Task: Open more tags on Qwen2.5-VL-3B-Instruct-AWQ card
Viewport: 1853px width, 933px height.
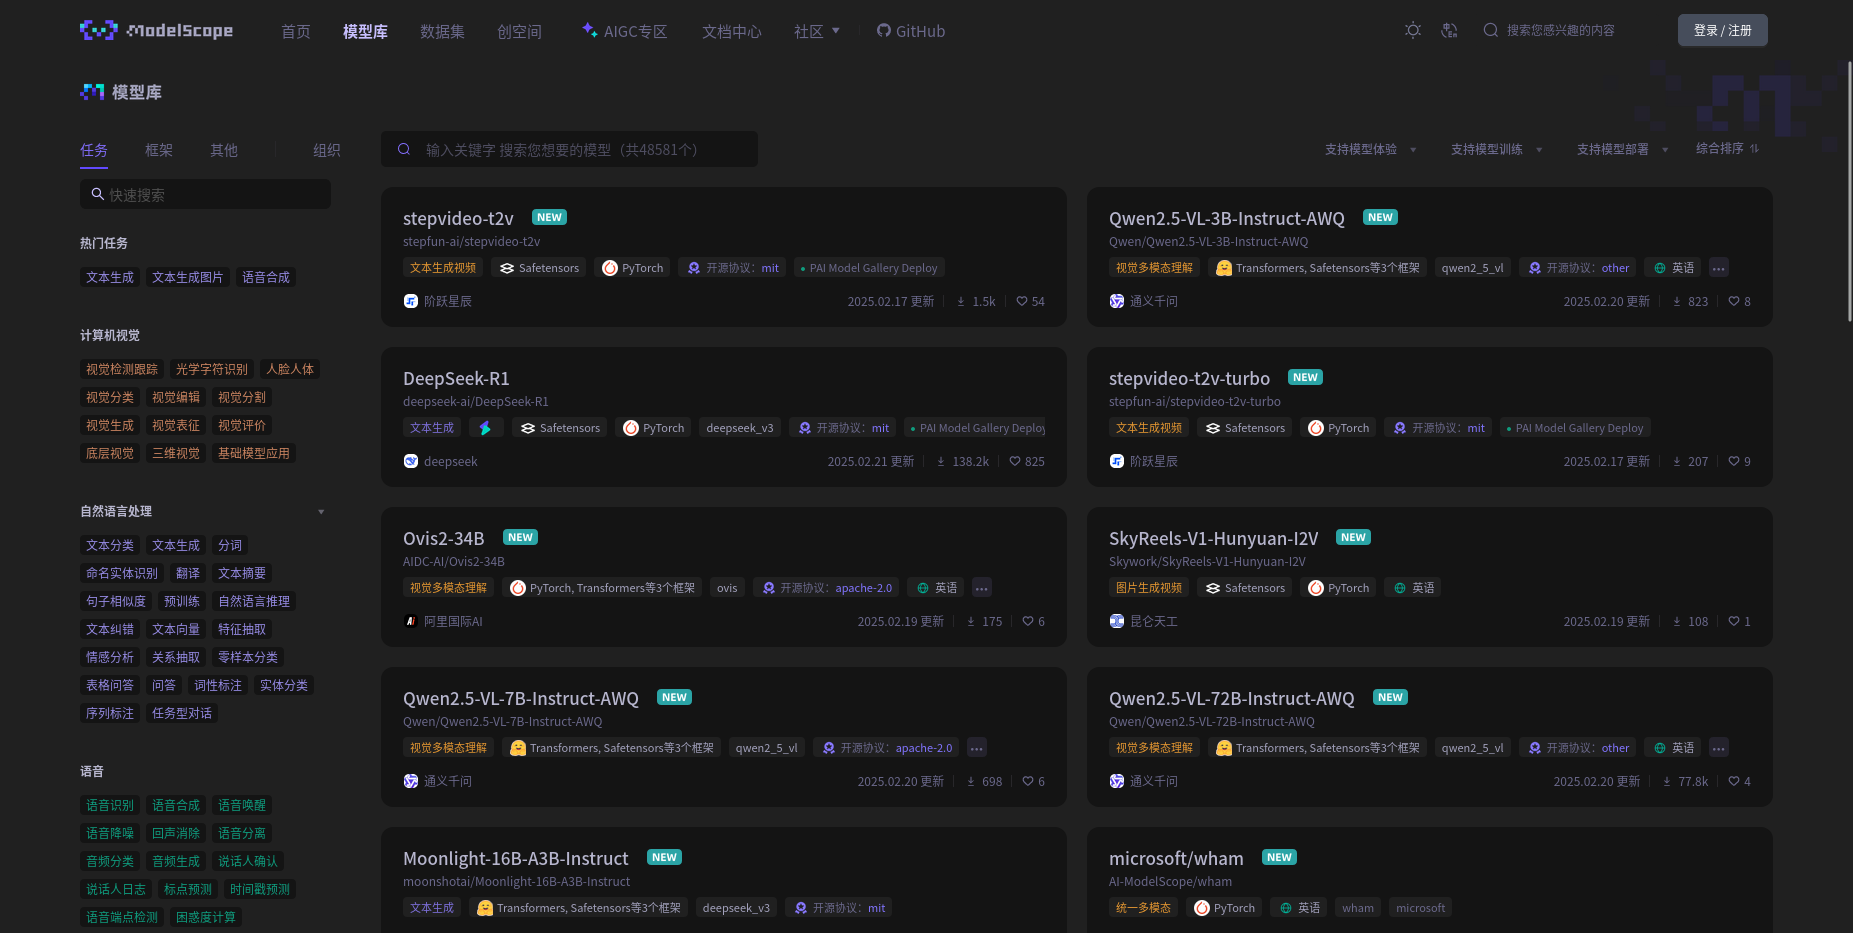Action: (x=1719, y=268)
